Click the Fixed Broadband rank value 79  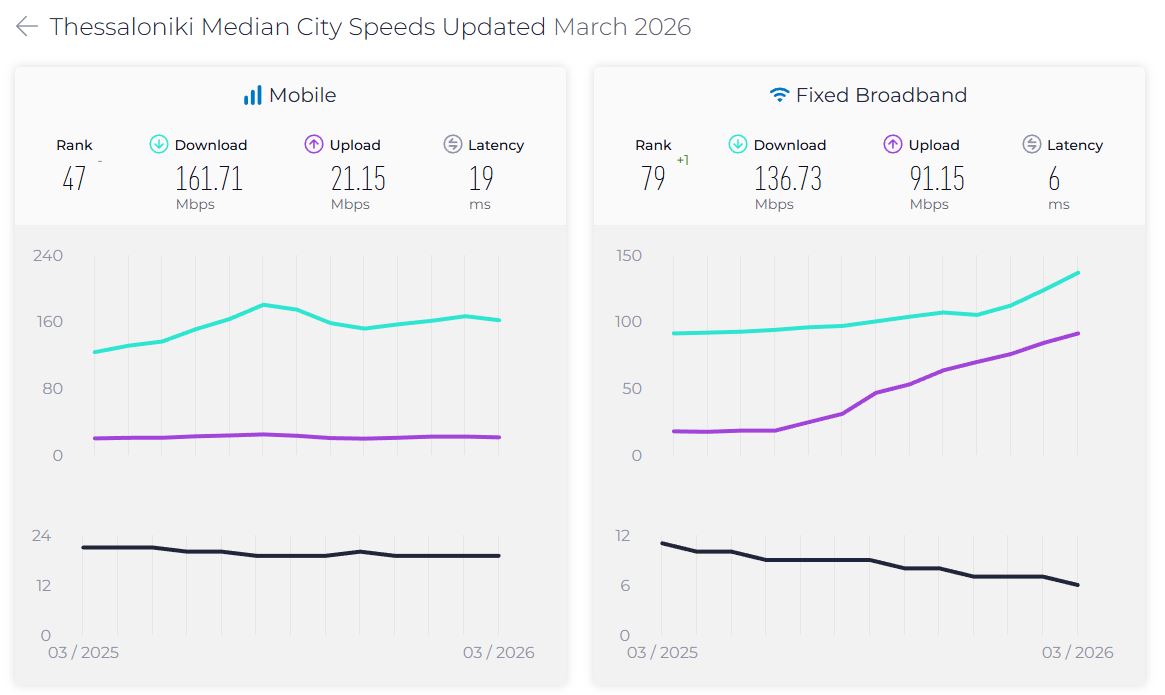tap(653, 179)
